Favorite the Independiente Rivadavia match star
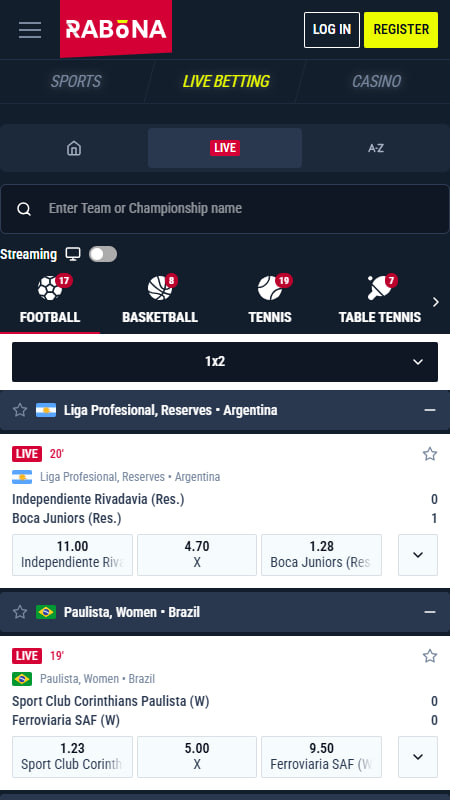The width and height of the screenshot is (450, 800). [x=430, y=454]
